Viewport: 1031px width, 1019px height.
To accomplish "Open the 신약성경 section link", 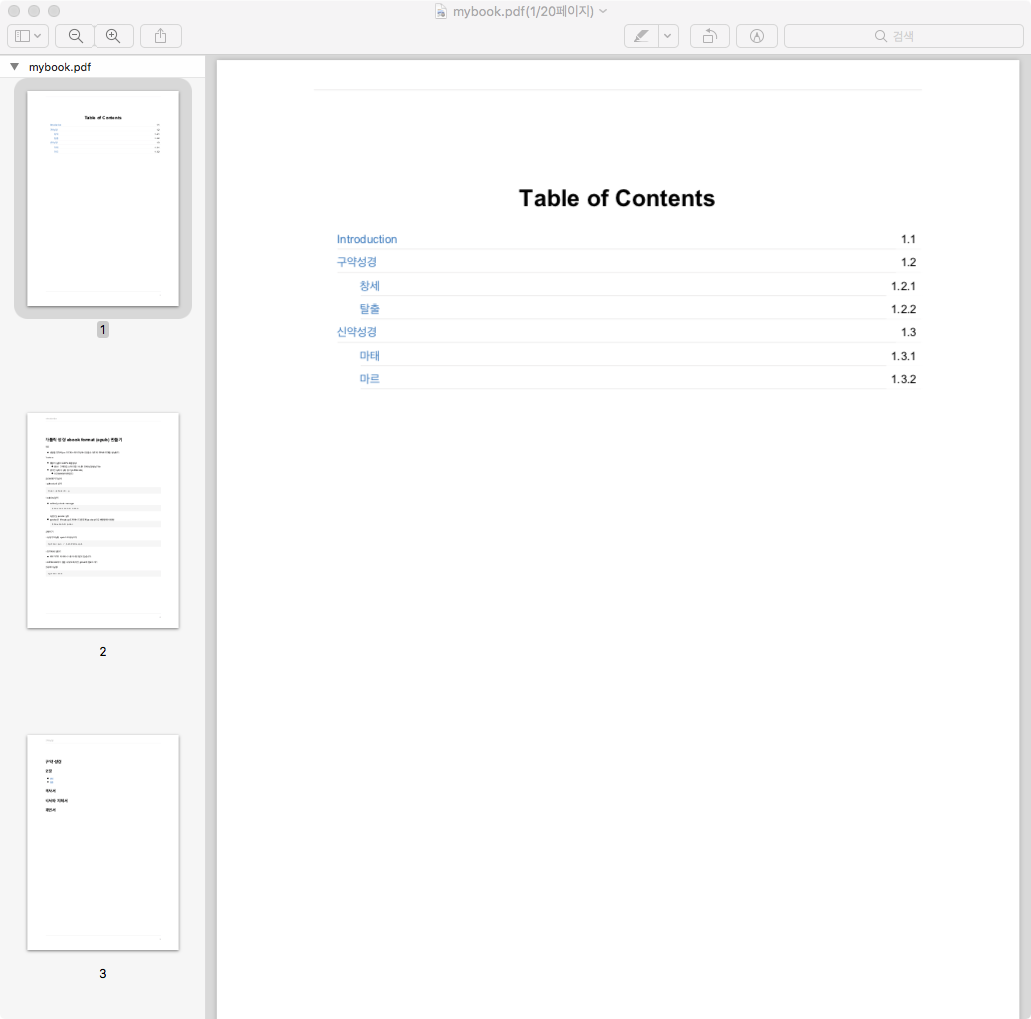I will point(357,332).
